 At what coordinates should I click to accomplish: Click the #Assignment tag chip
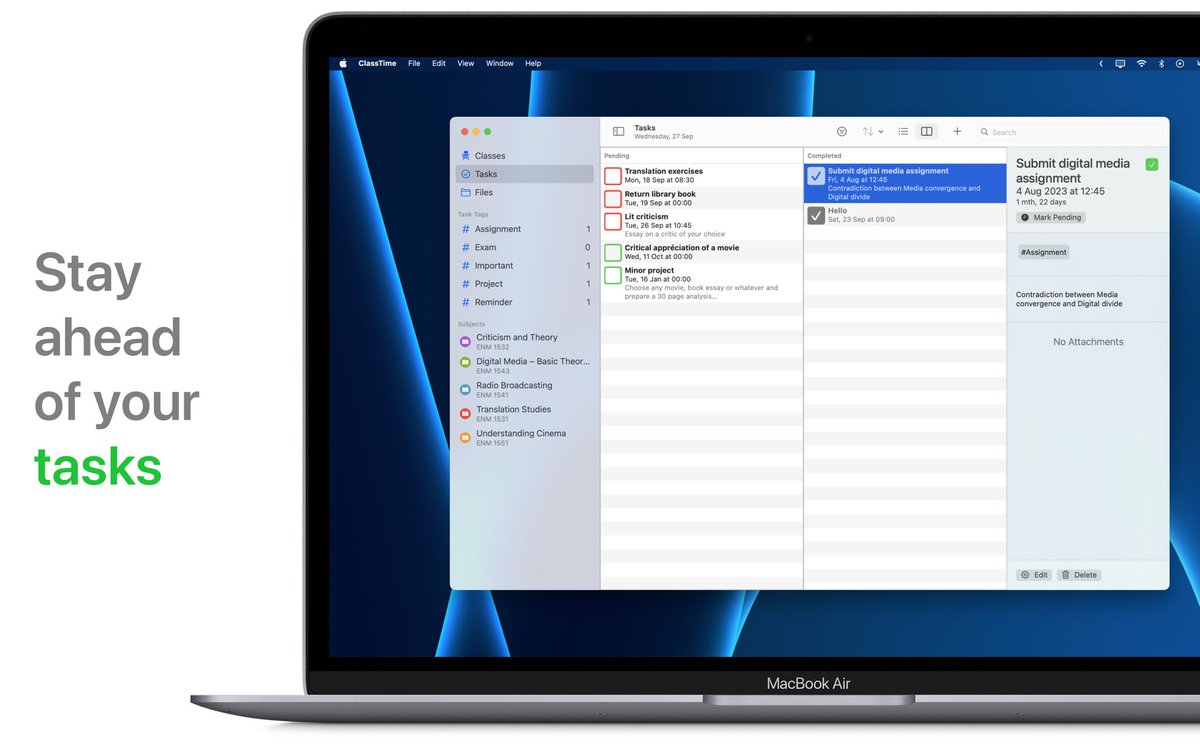click(1043, 252)
